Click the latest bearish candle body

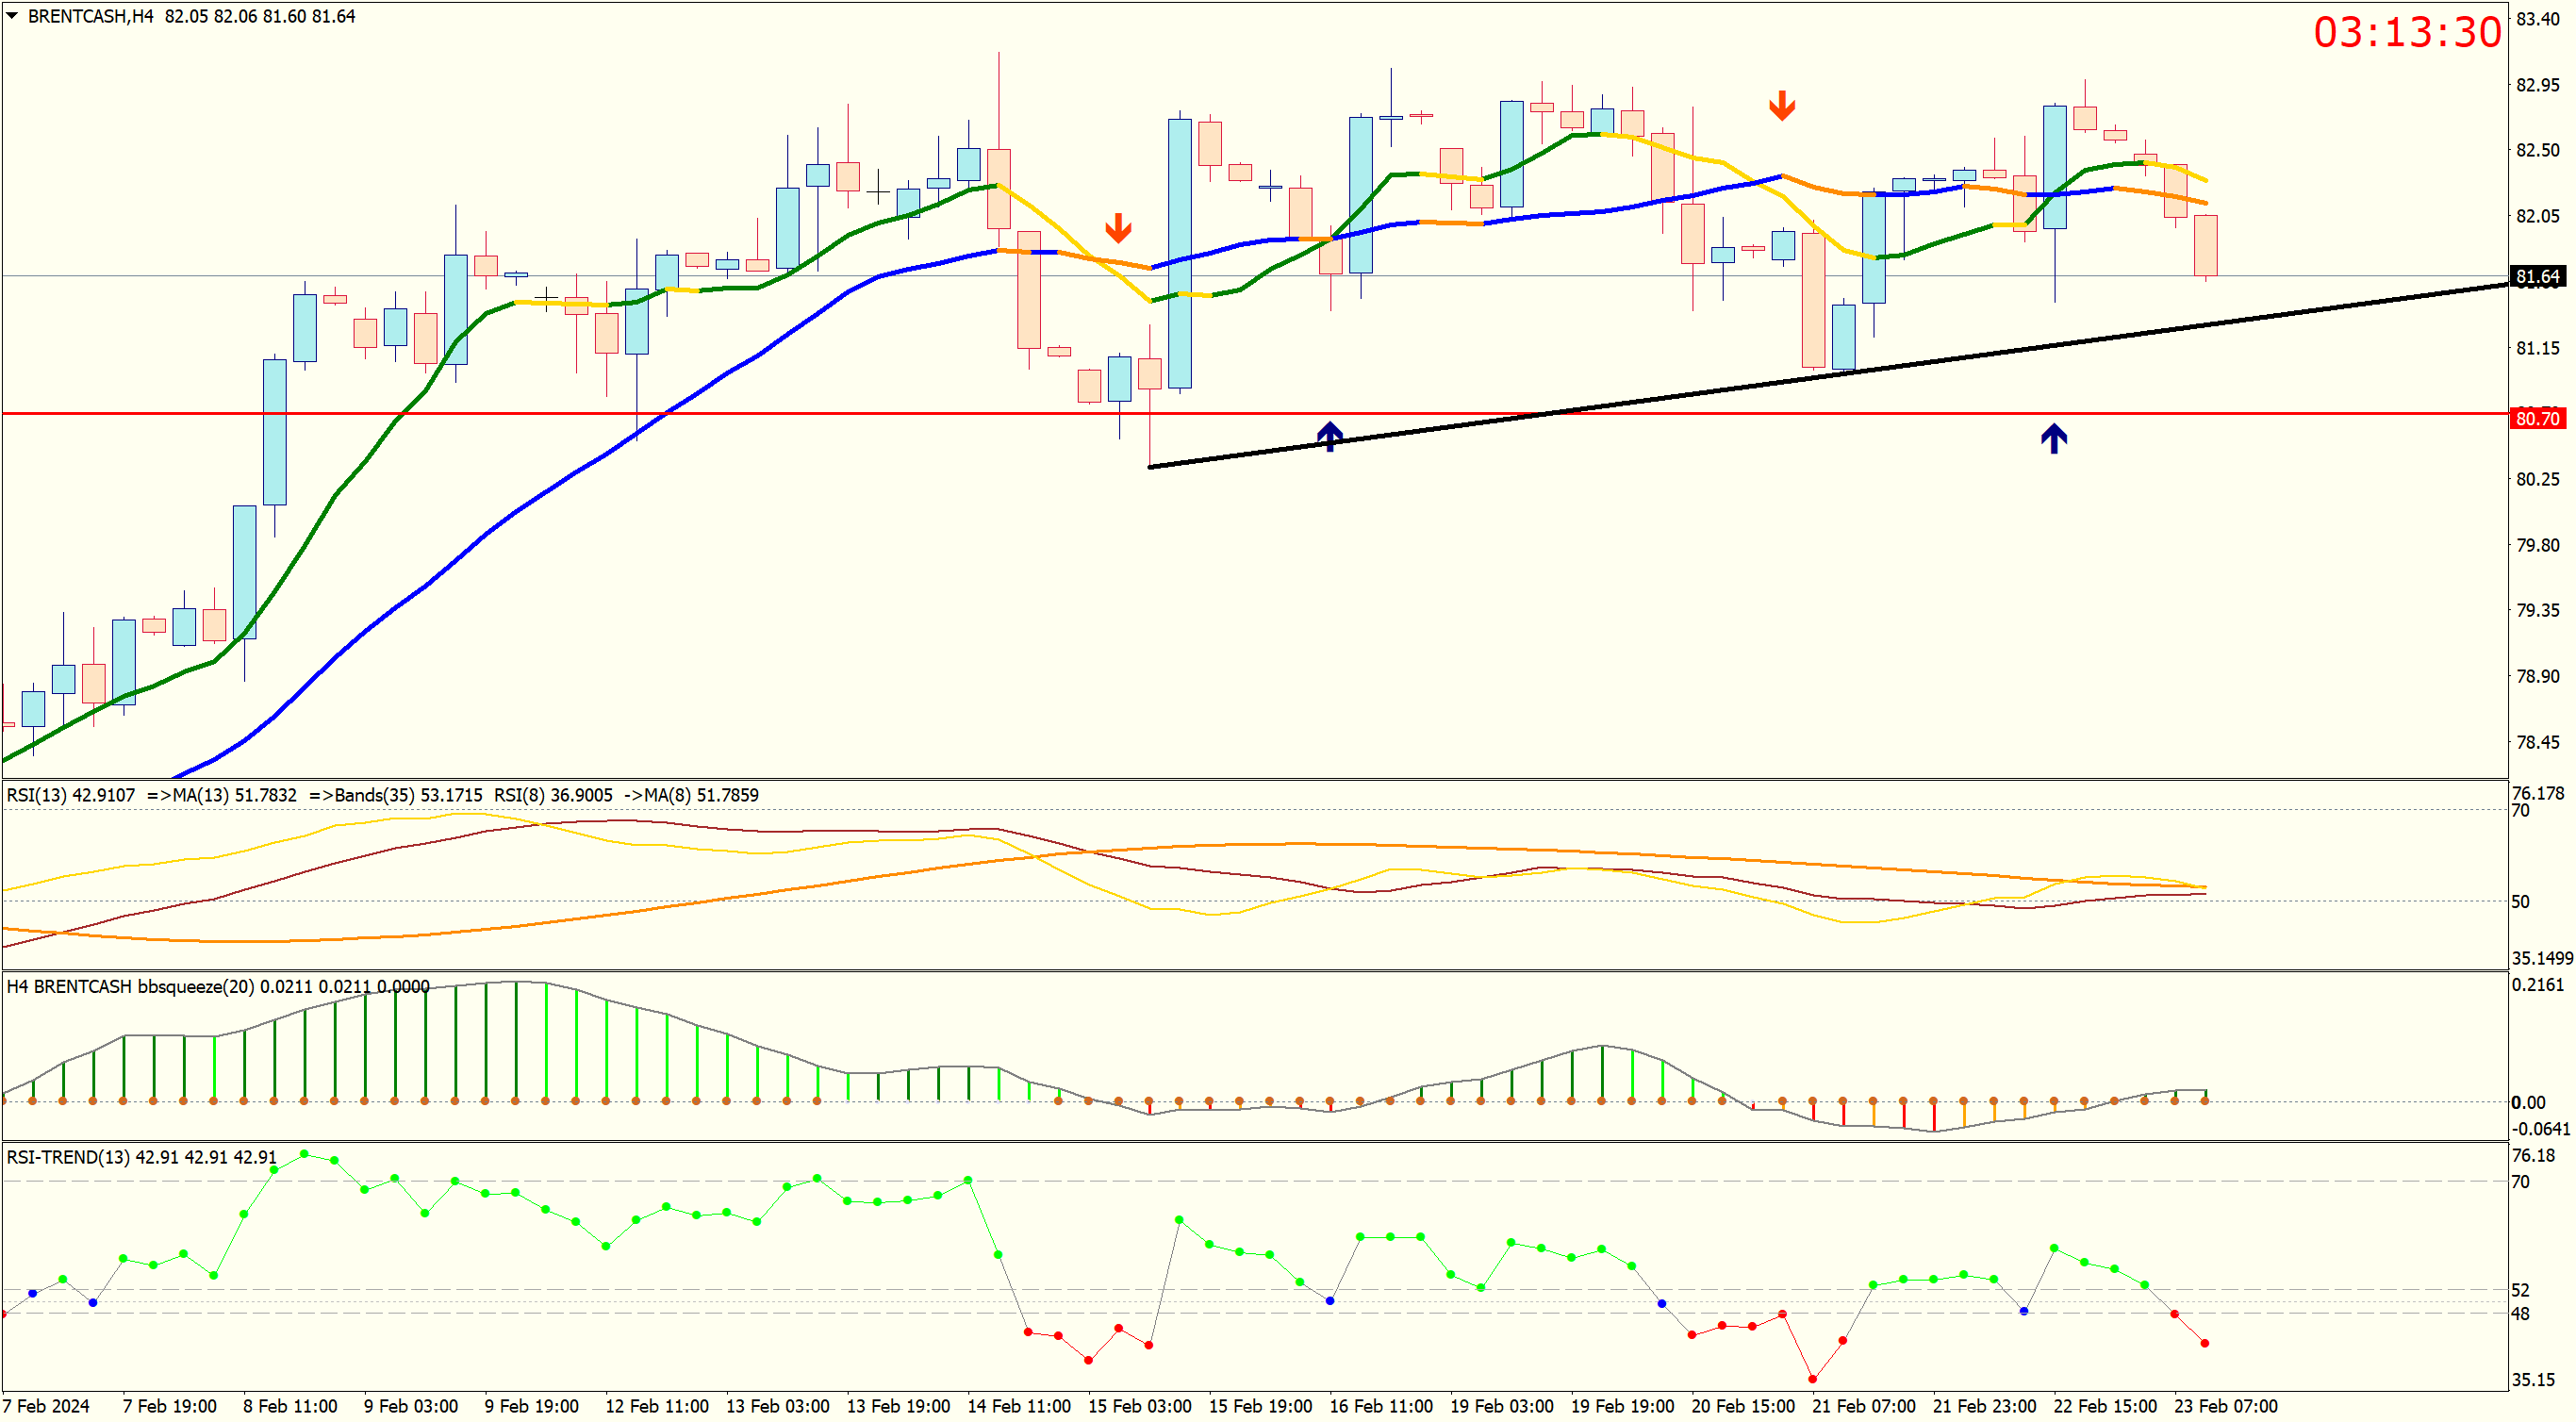[x=2205, y=245]
